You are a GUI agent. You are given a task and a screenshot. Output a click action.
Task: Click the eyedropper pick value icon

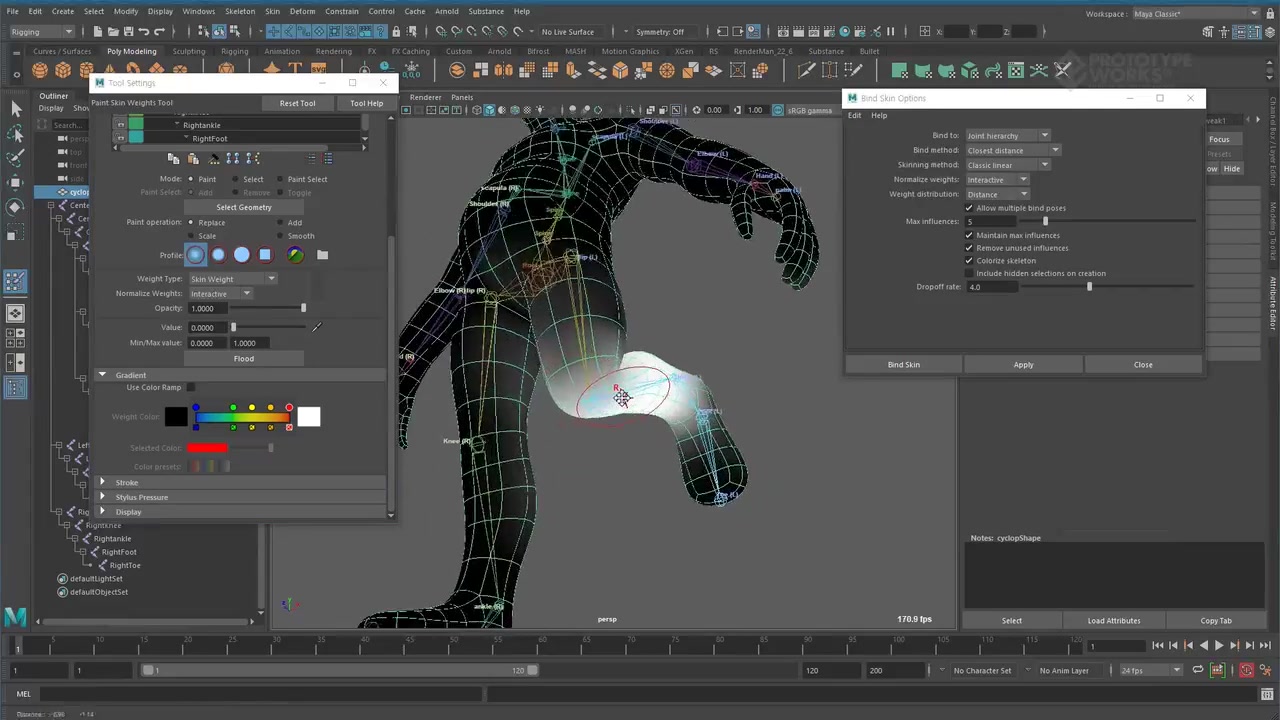tap(316, 327)
